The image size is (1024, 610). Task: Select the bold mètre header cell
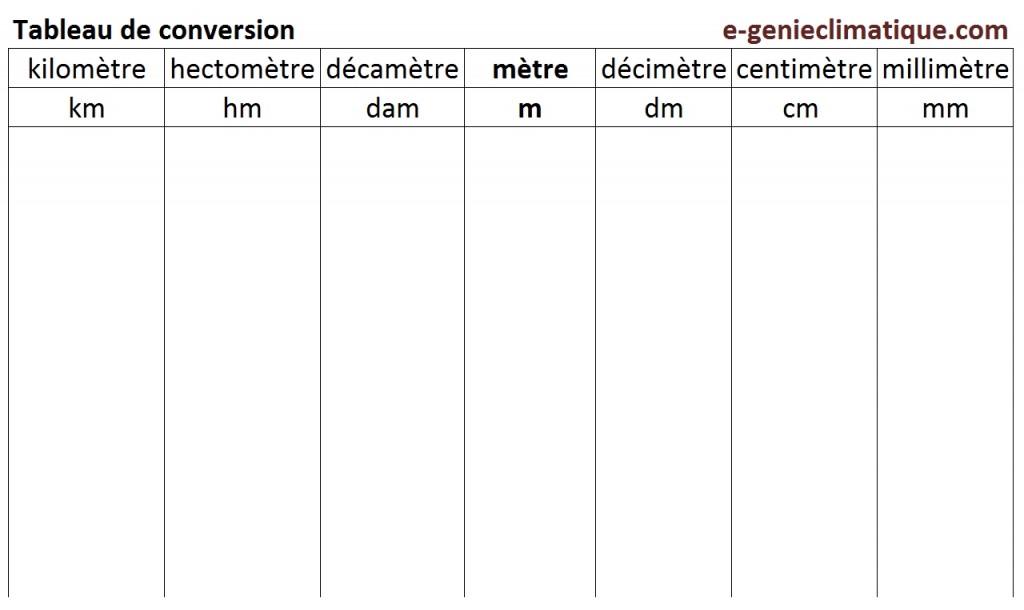point(530,69)
